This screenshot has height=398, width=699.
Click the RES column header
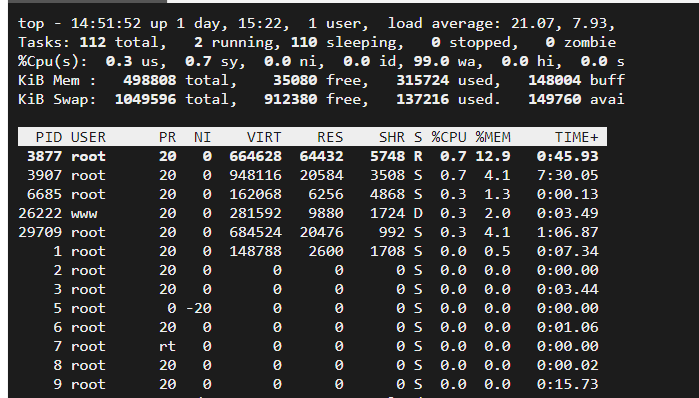click(x=330, y=137)
